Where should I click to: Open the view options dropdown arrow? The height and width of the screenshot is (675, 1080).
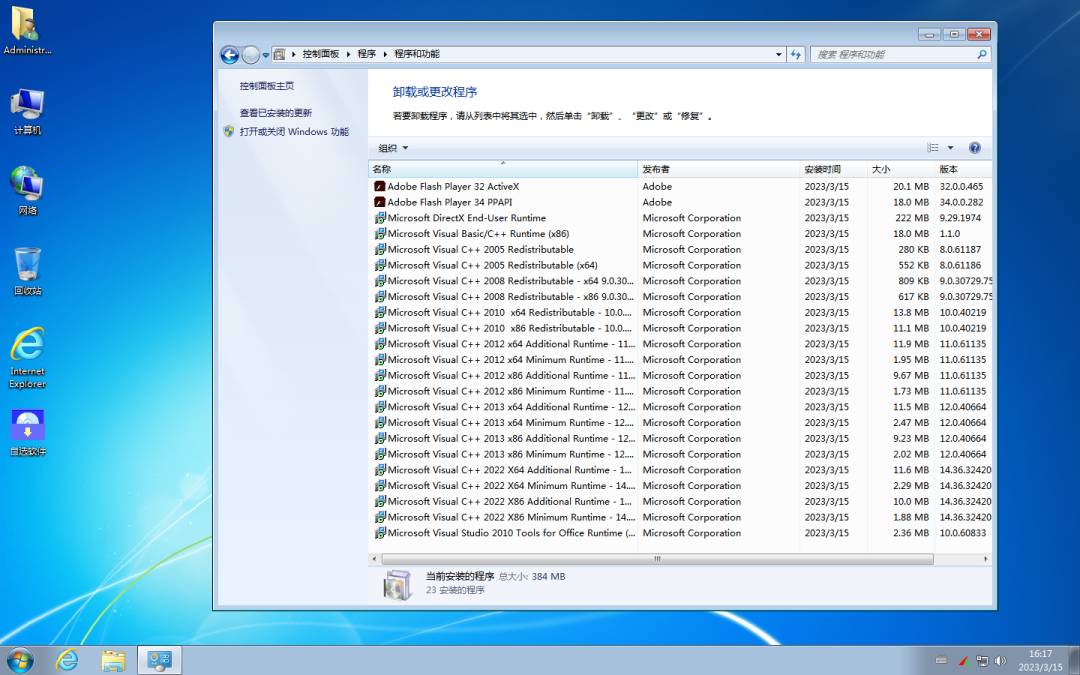[x=951, y=148]
